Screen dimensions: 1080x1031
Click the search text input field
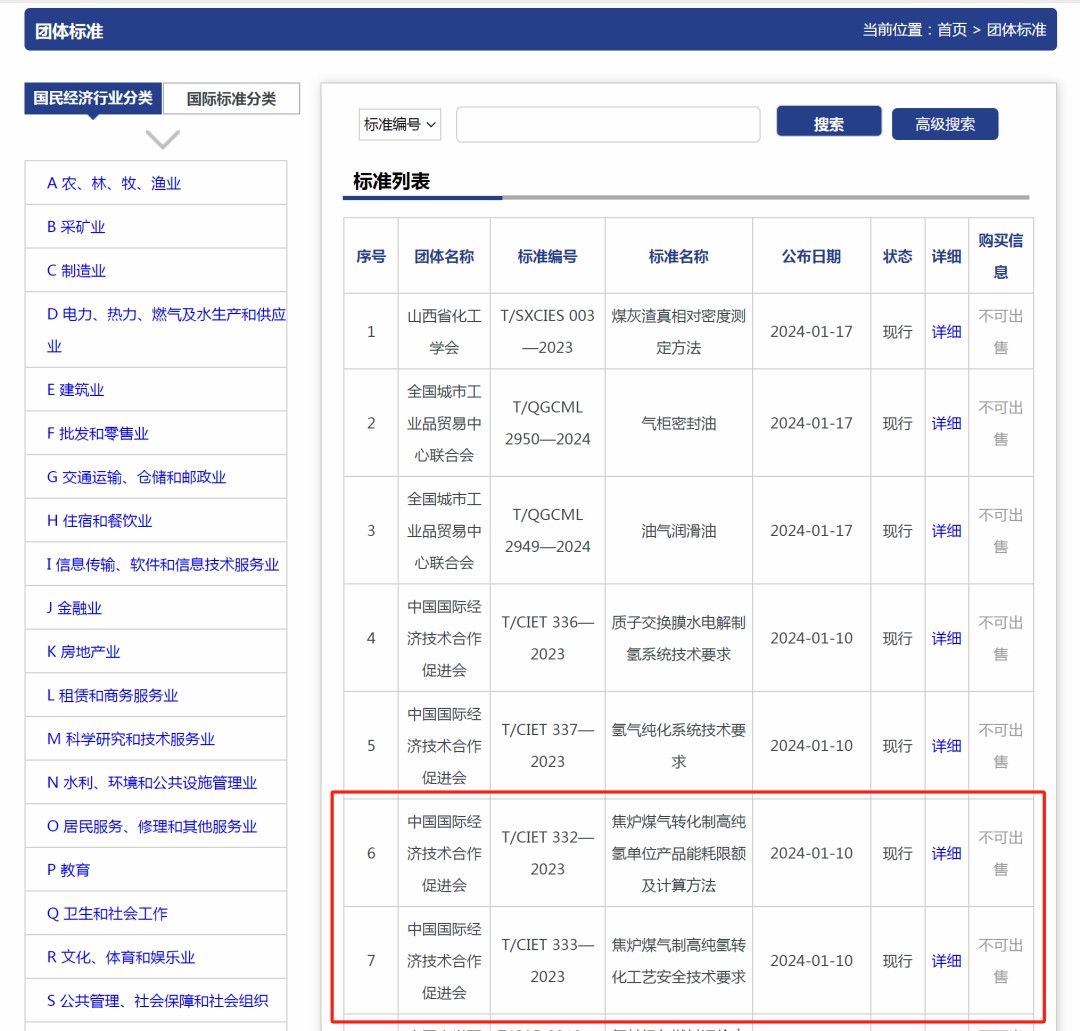pyautogui.click(x=608, y=125)
